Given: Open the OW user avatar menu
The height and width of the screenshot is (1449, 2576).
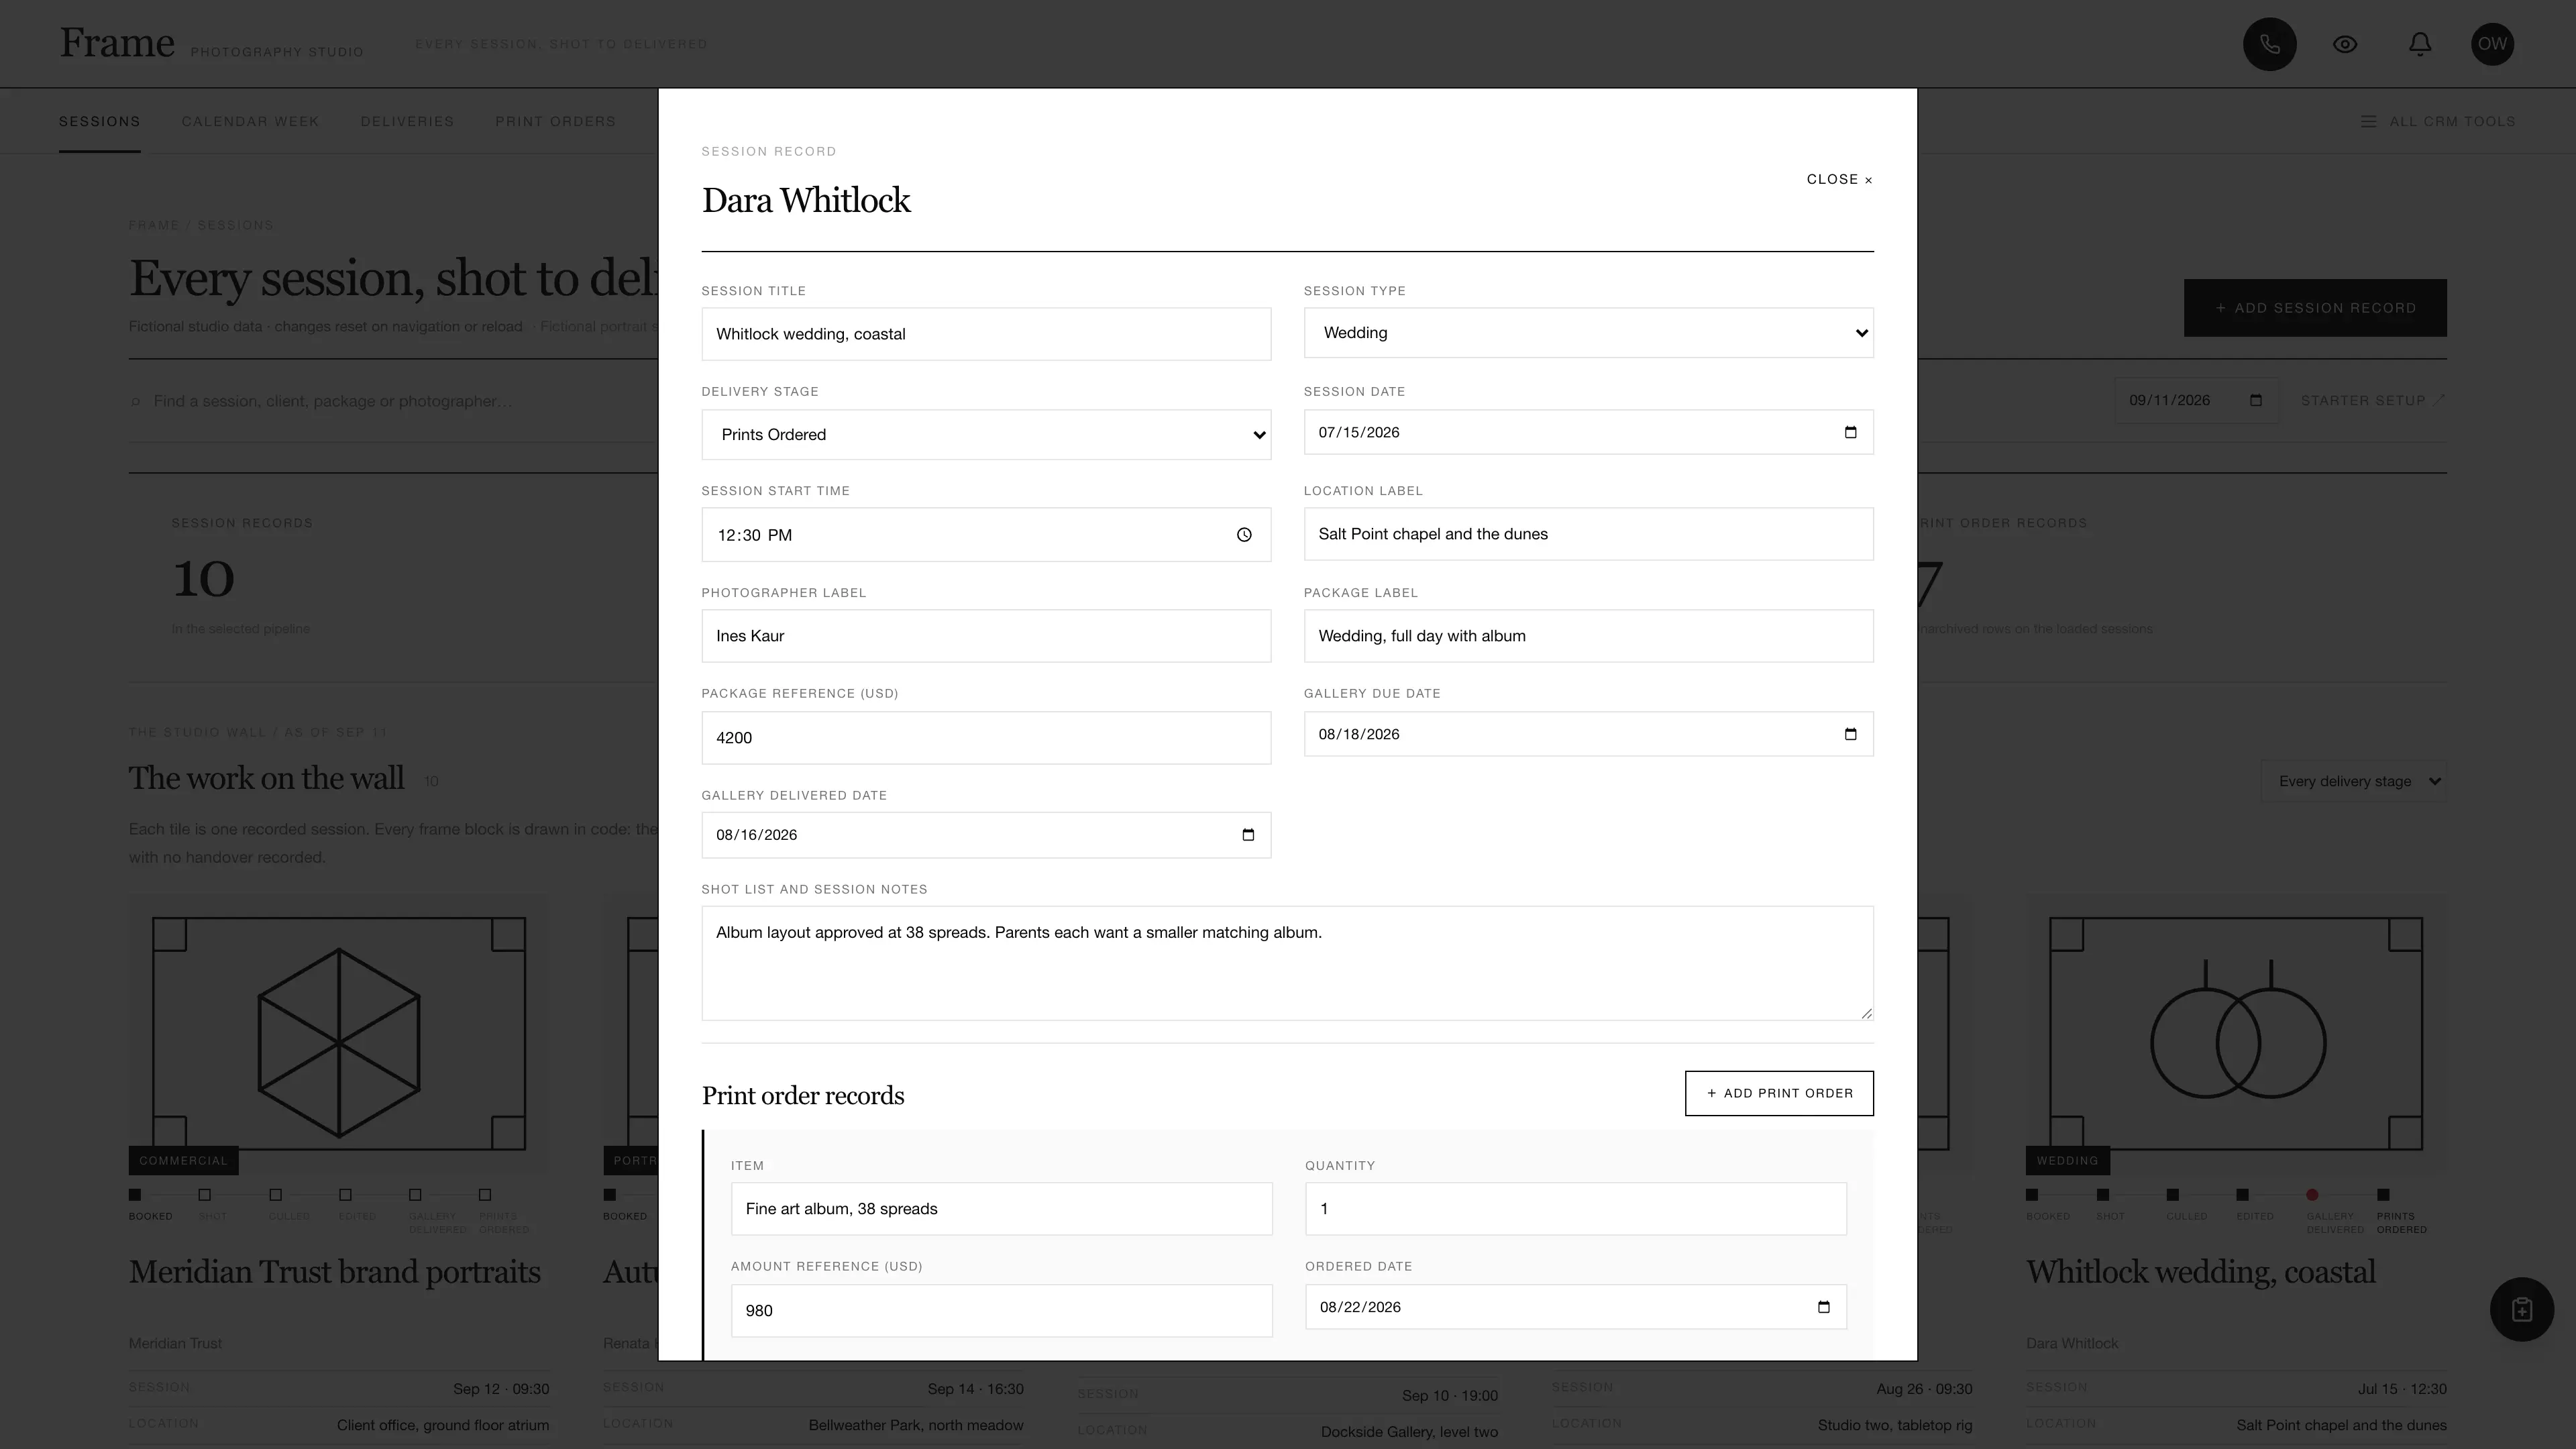Looking at the screenshot, I should [2492, 44].
